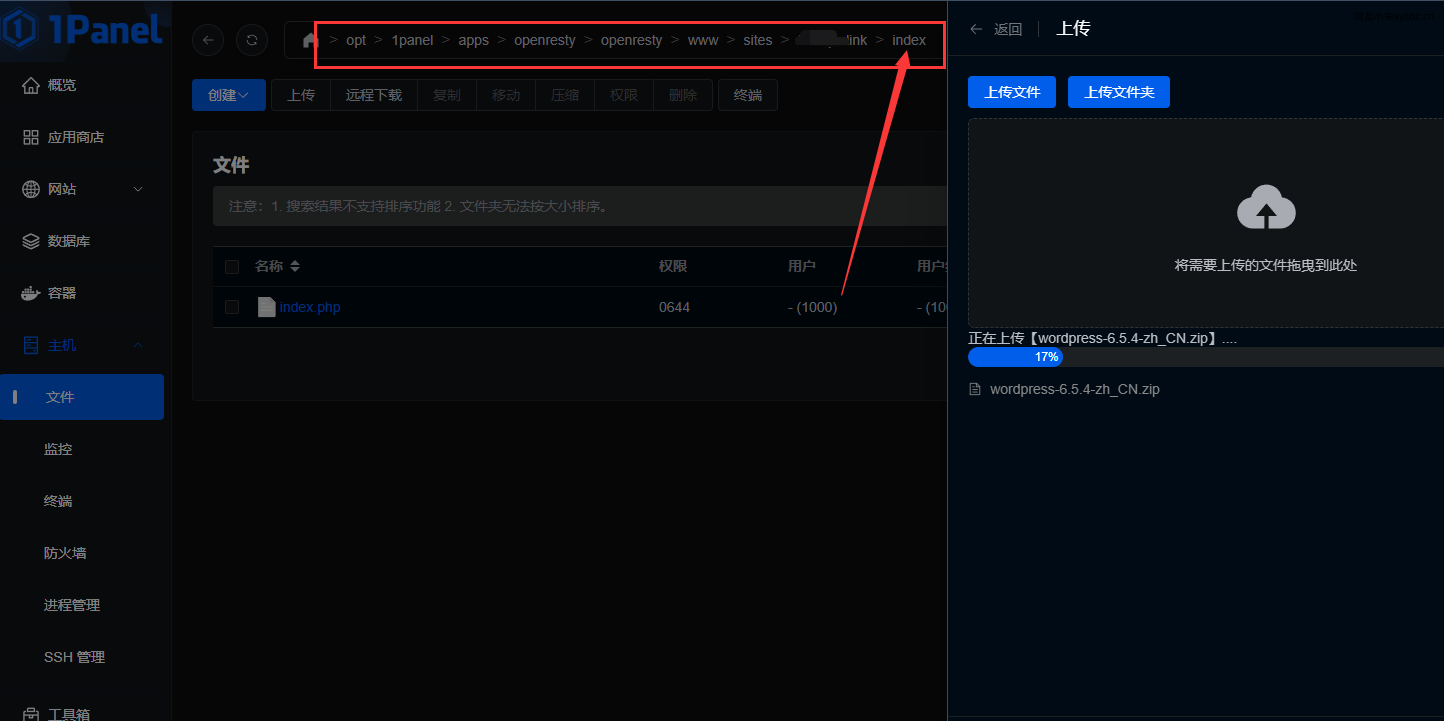Click the index breadcrumb
Image resolution: width=1444 pixels, height=721 pixels.
coord(909,40)
